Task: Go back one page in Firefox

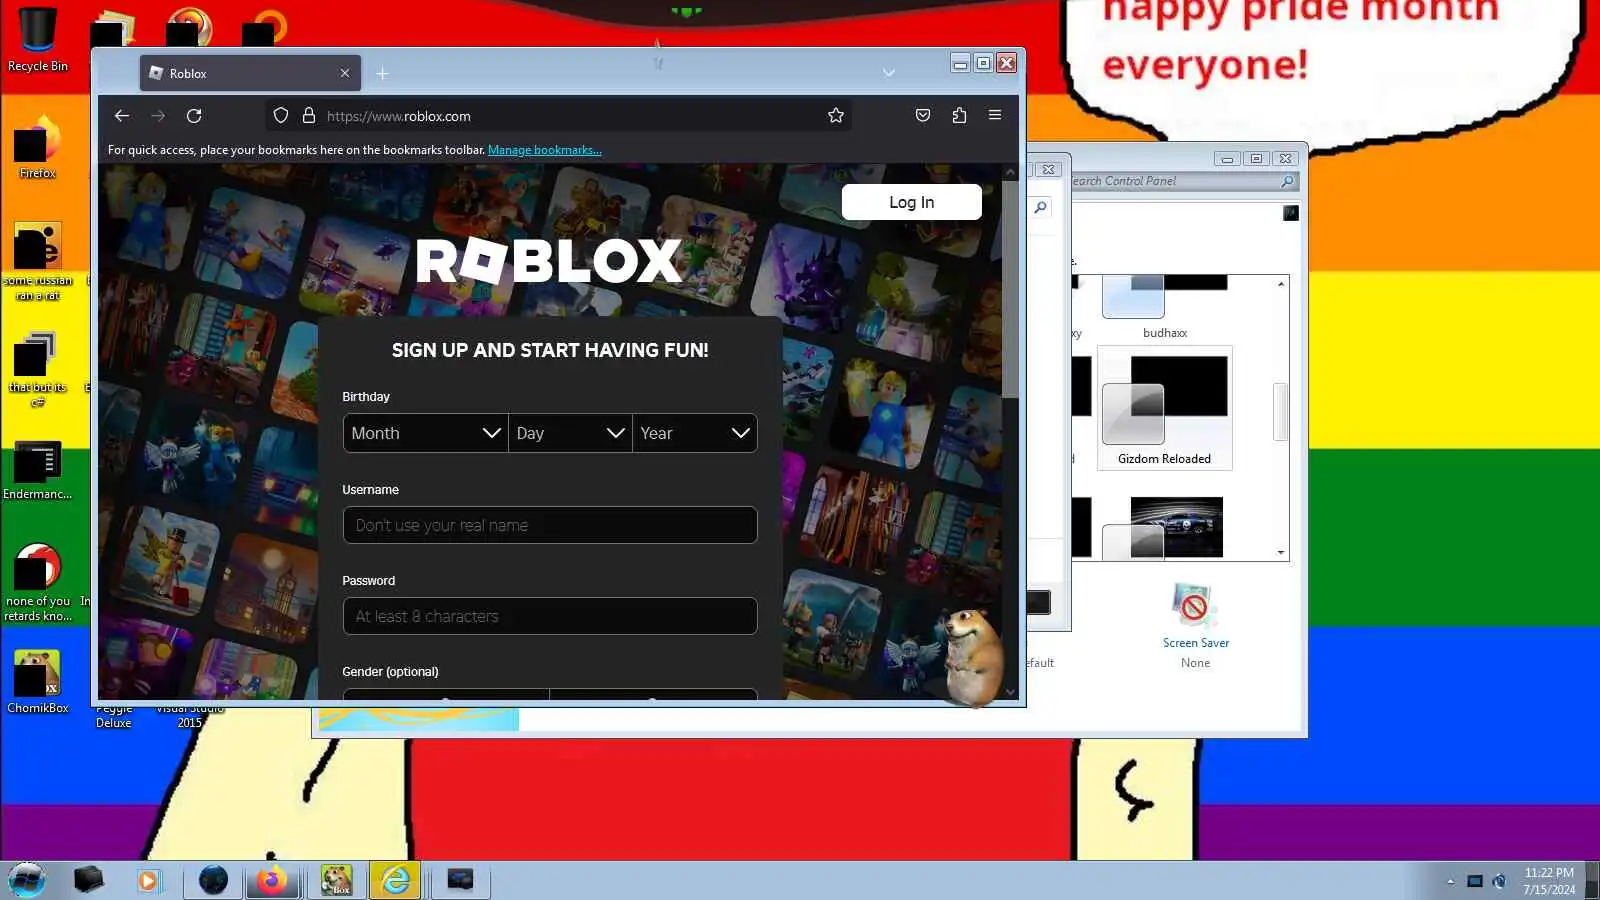Action: (x=122, y=116)
